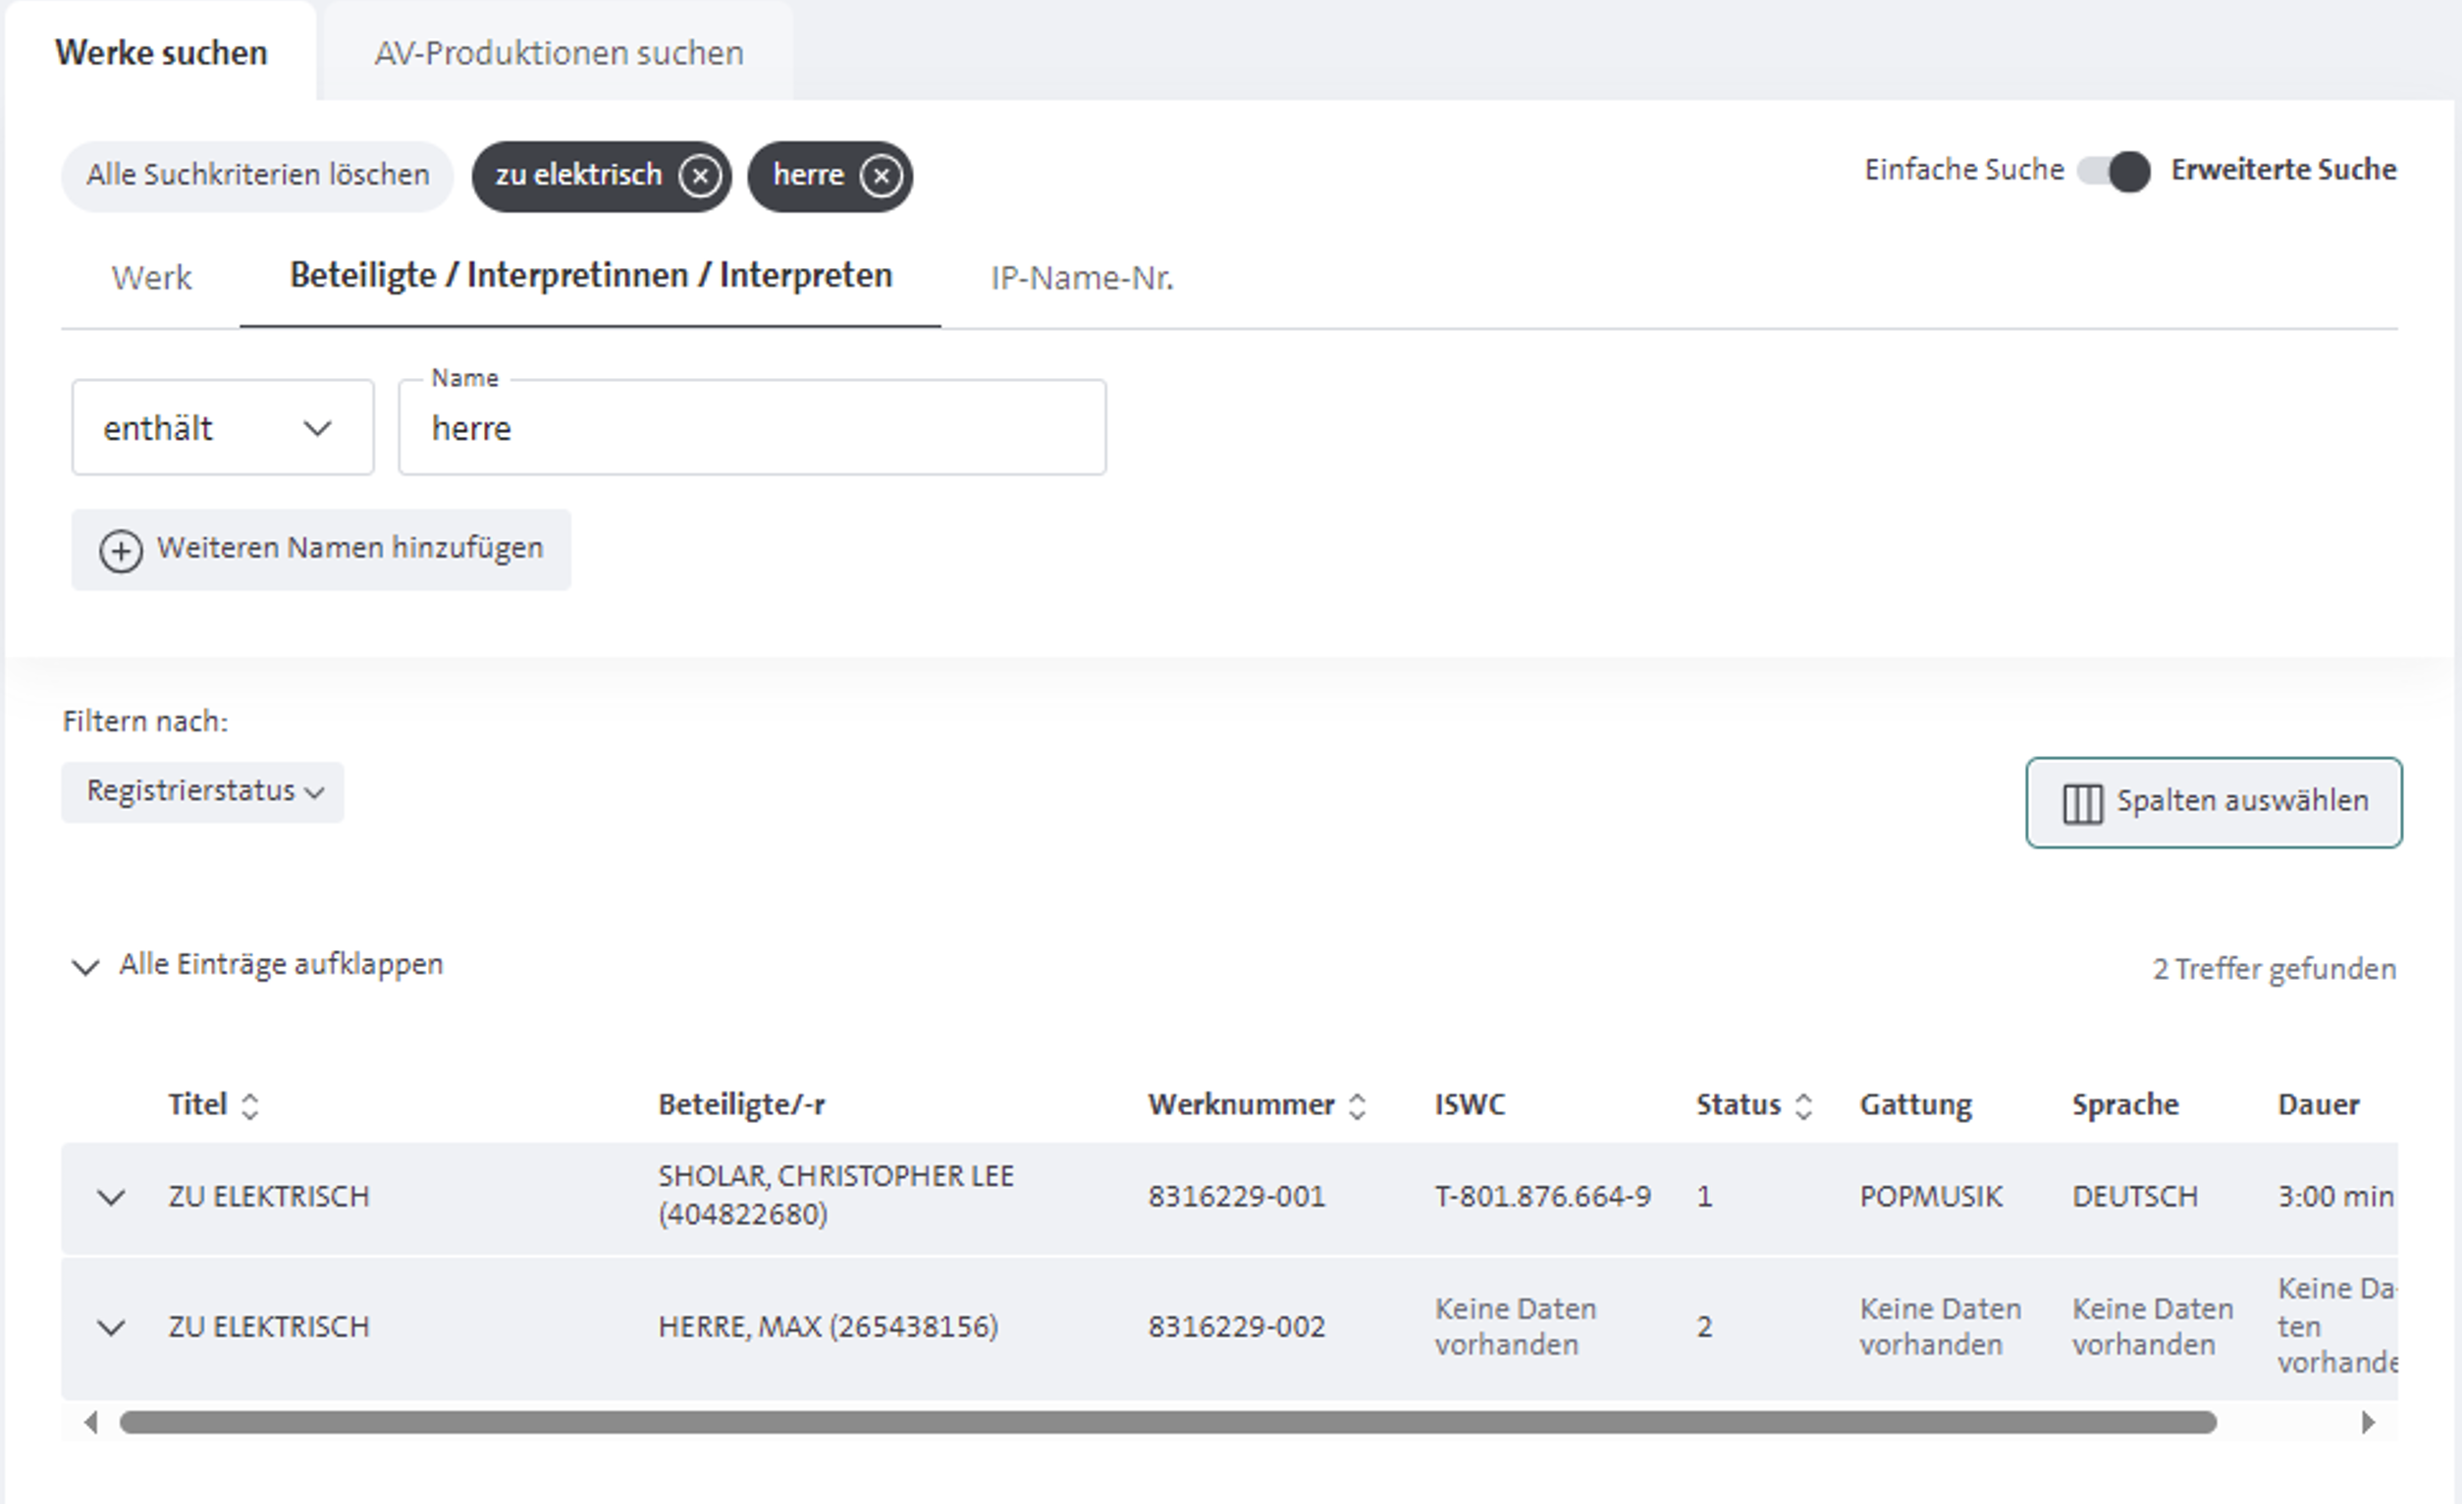Click the '2 Treffer gefunden' result count
This screenshot has height=1504, width=2464.
pyautogui.click(x=2275, y=969)
